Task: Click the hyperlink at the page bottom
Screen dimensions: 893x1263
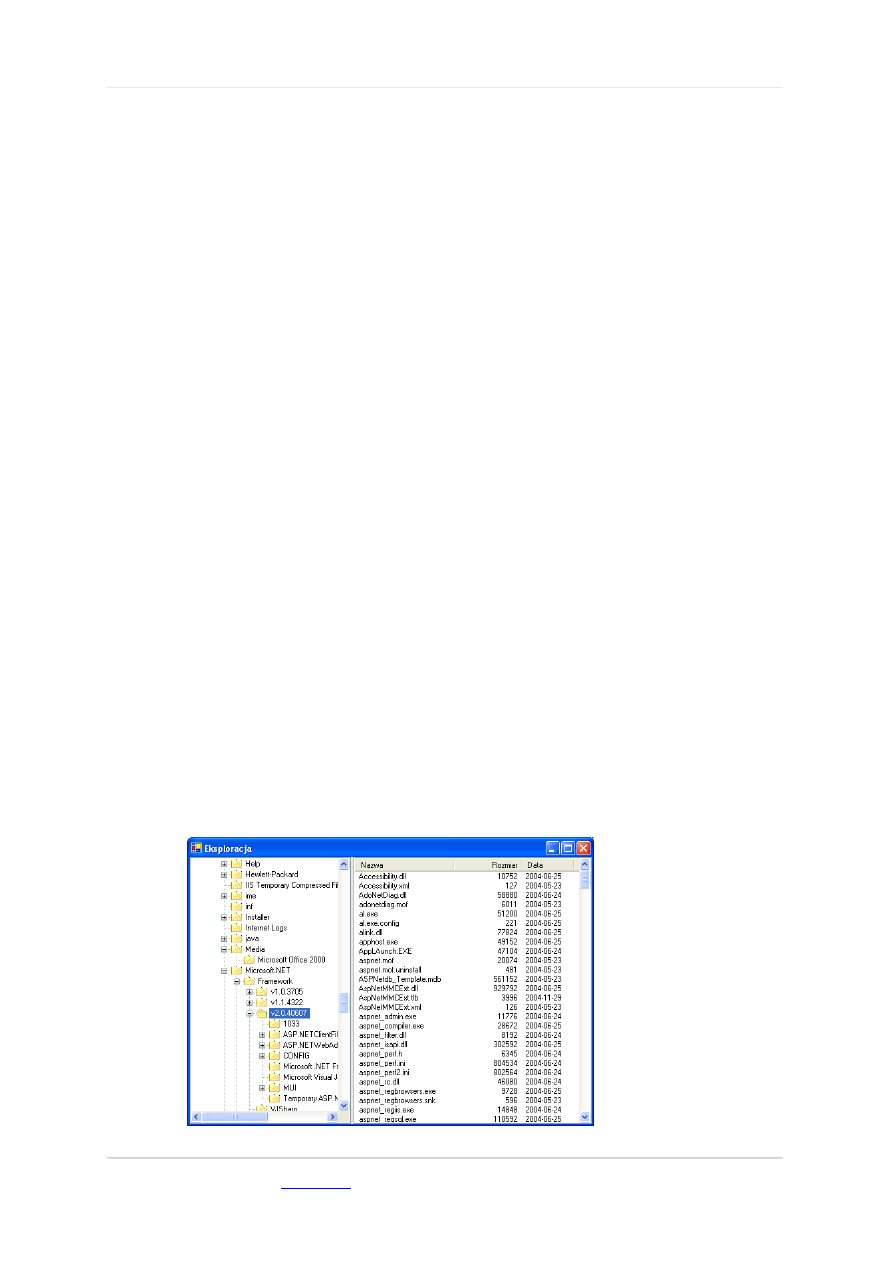Action: click(x=315, y=1187)
